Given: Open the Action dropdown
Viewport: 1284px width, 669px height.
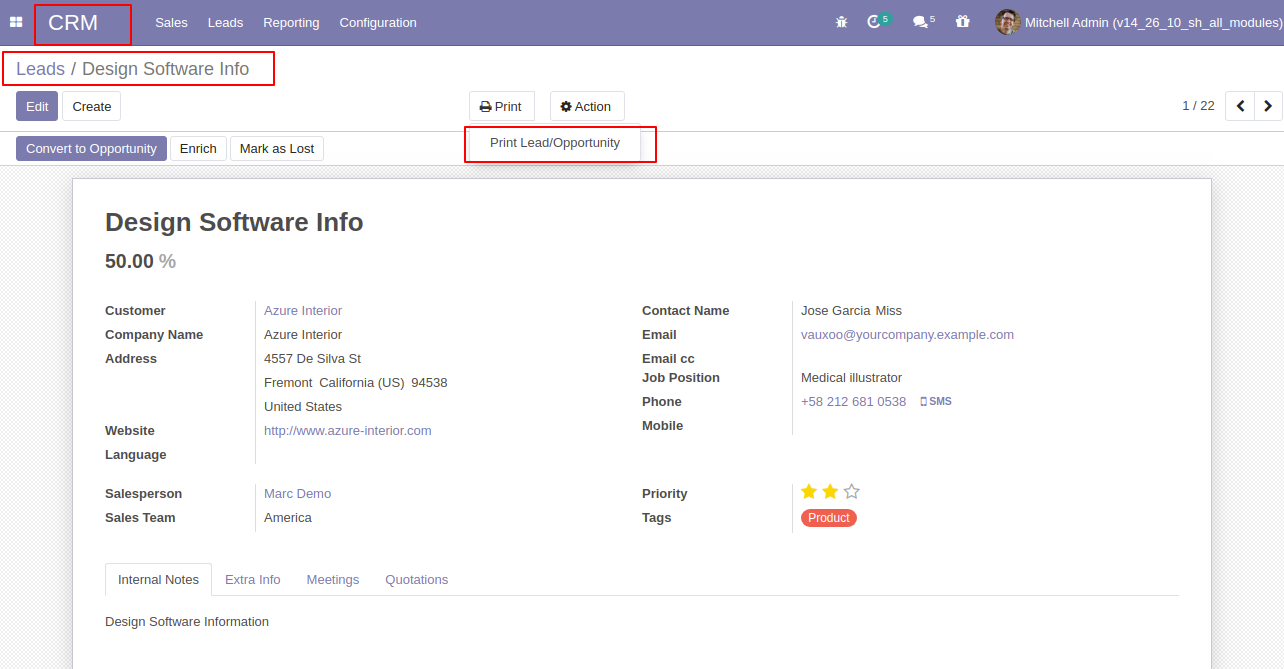Looking at the screenshot, I should click(587, 106).
